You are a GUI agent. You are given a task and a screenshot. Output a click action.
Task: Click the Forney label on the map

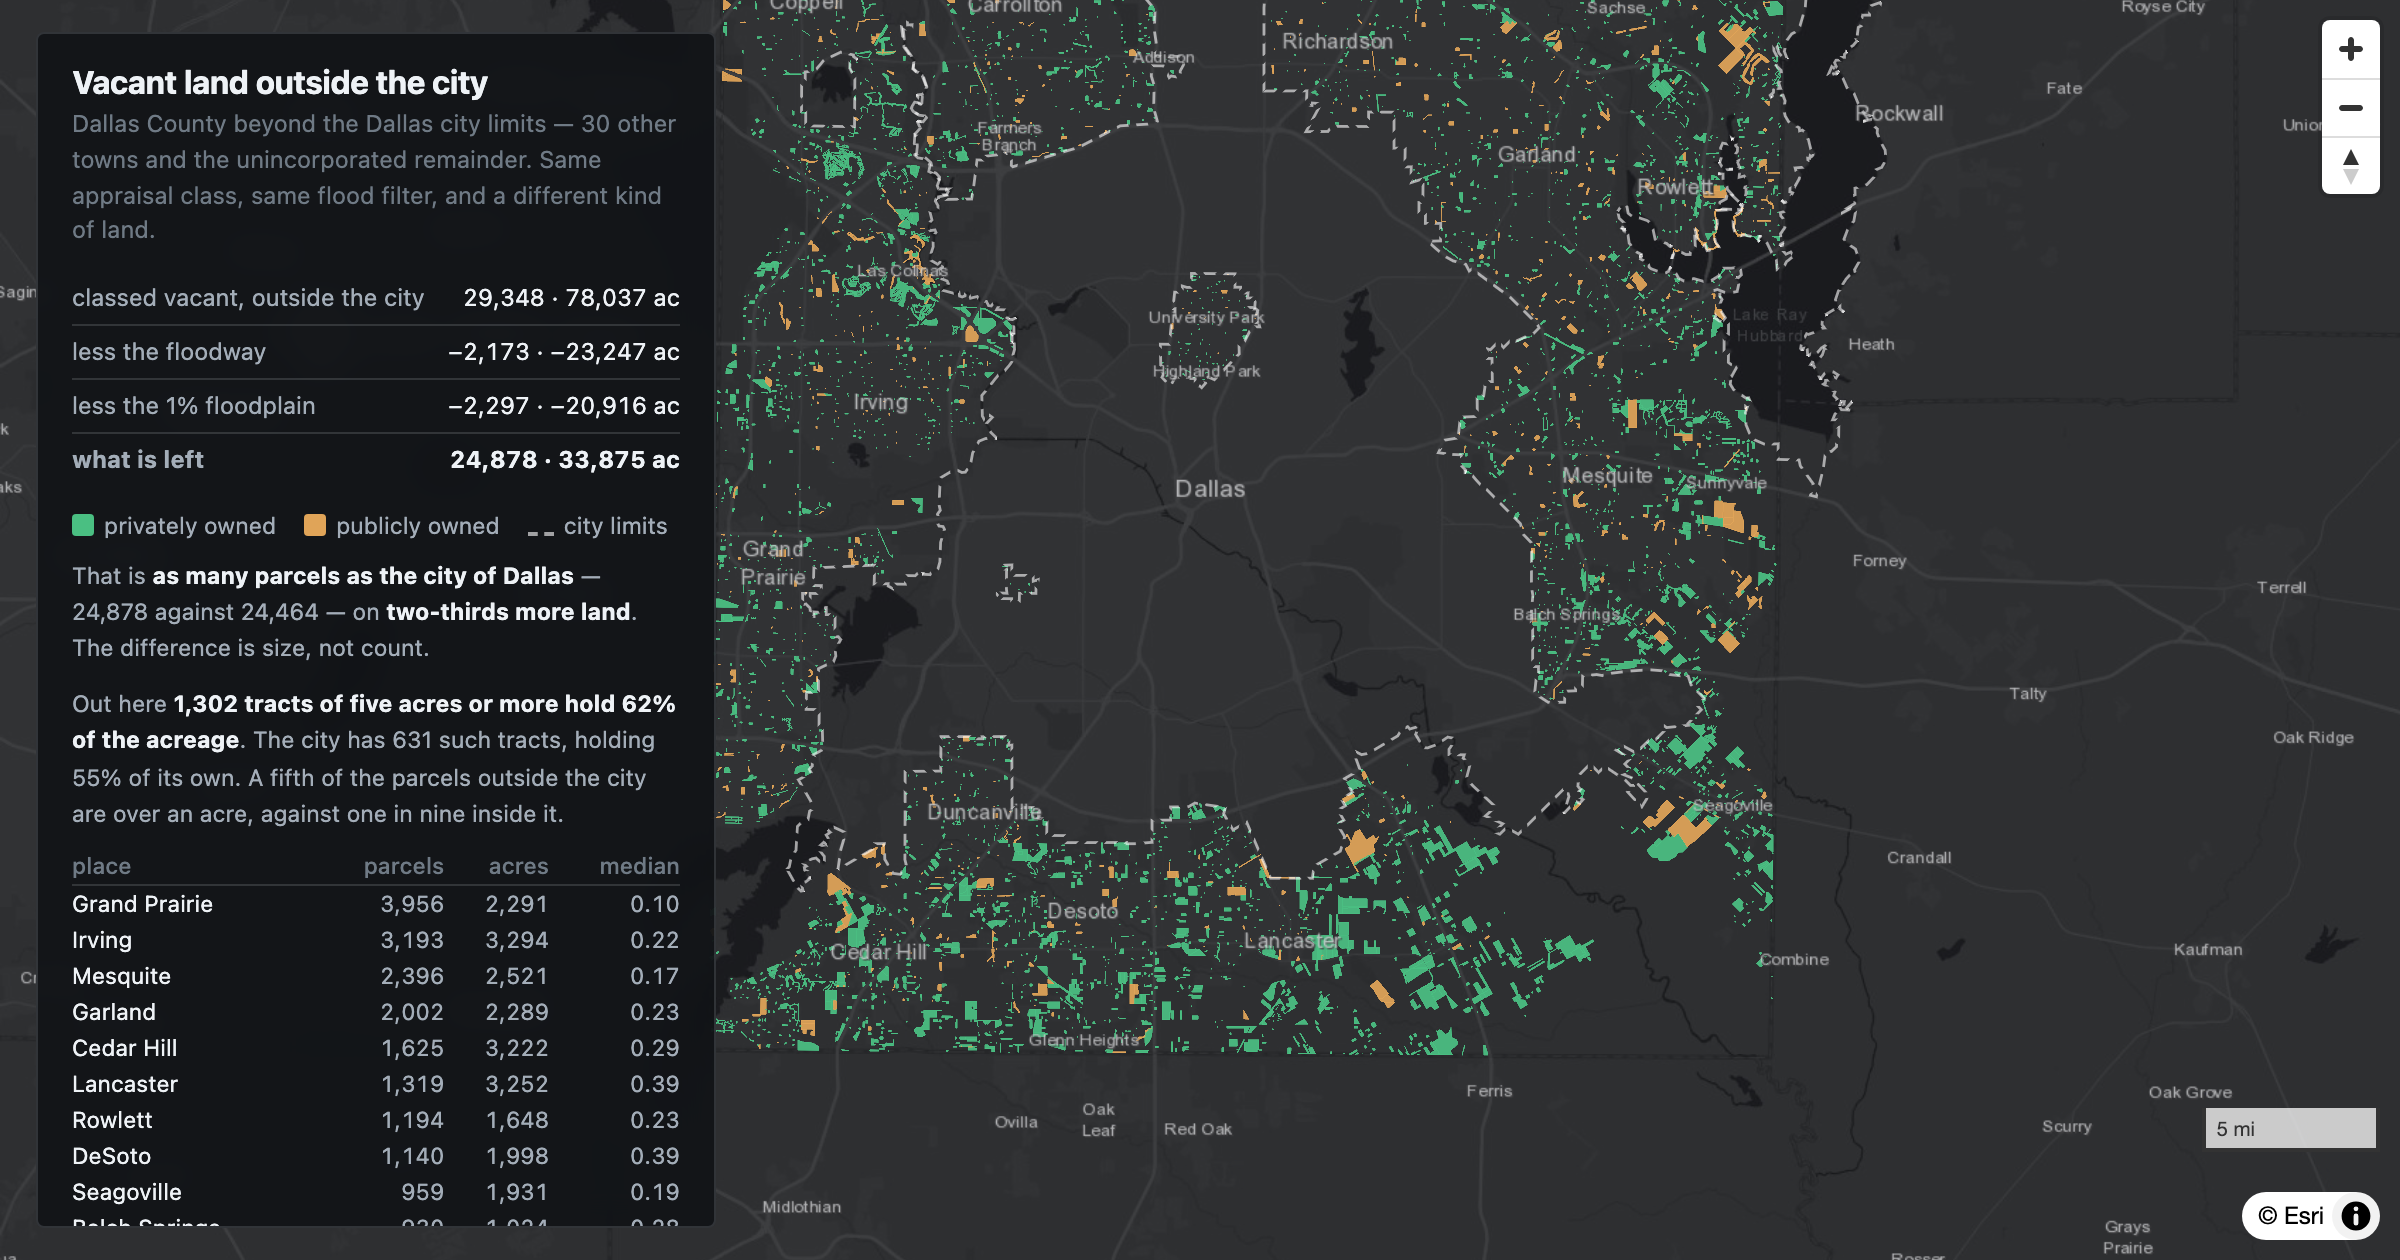(x=1879, y=561)
